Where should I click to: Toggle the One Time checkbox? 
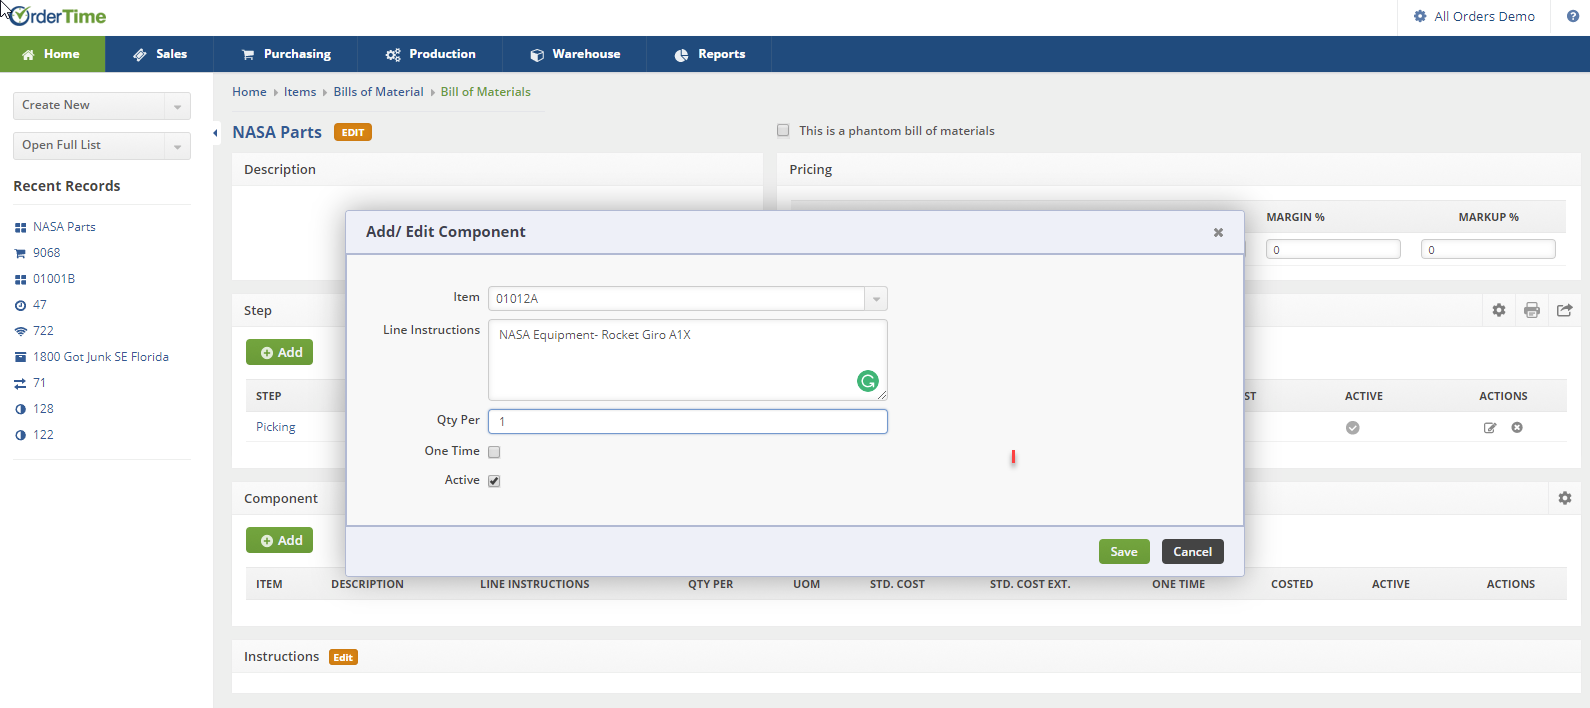pyautogui.click(x=494, y=452)
